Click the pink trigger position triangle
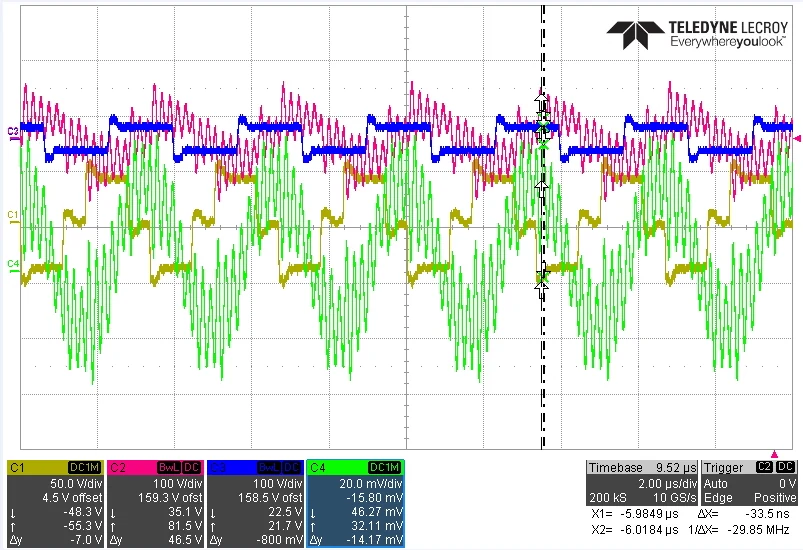The image size is (803, 550). 774,454
